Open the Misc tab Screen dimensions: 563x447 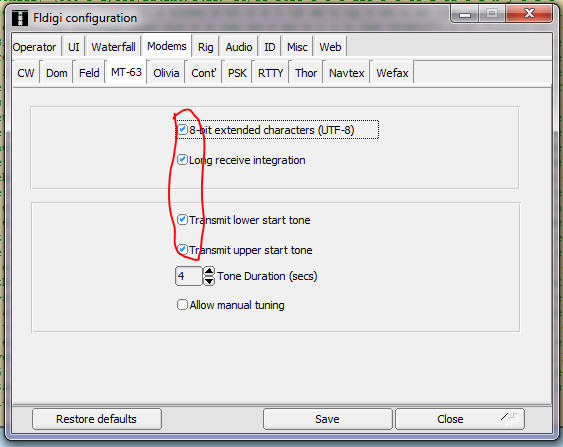tap(297, 47)
